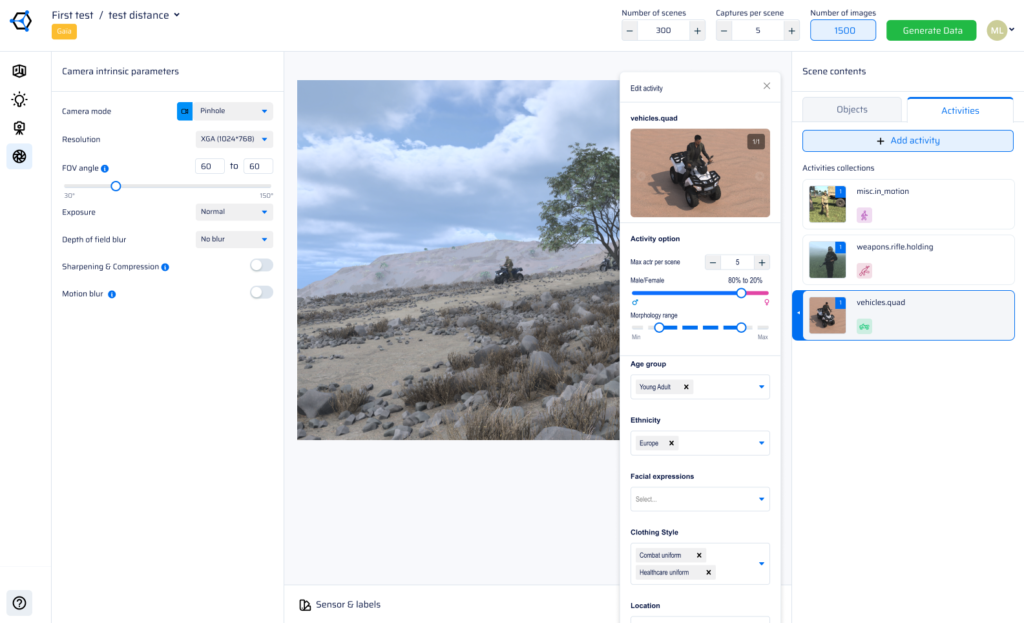
Task: Click the Male/Female ratio slider handle
Action: click(741, 293)
